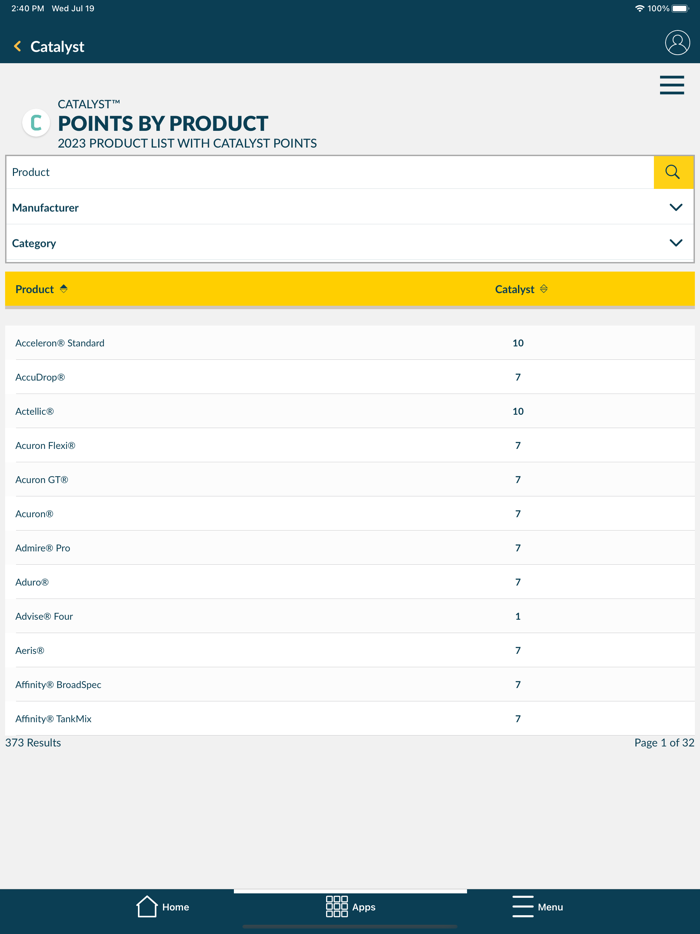Tap the Page 1 of 32 indicator
The width and height of the screenshot is (700, 934).
(664, 743)
